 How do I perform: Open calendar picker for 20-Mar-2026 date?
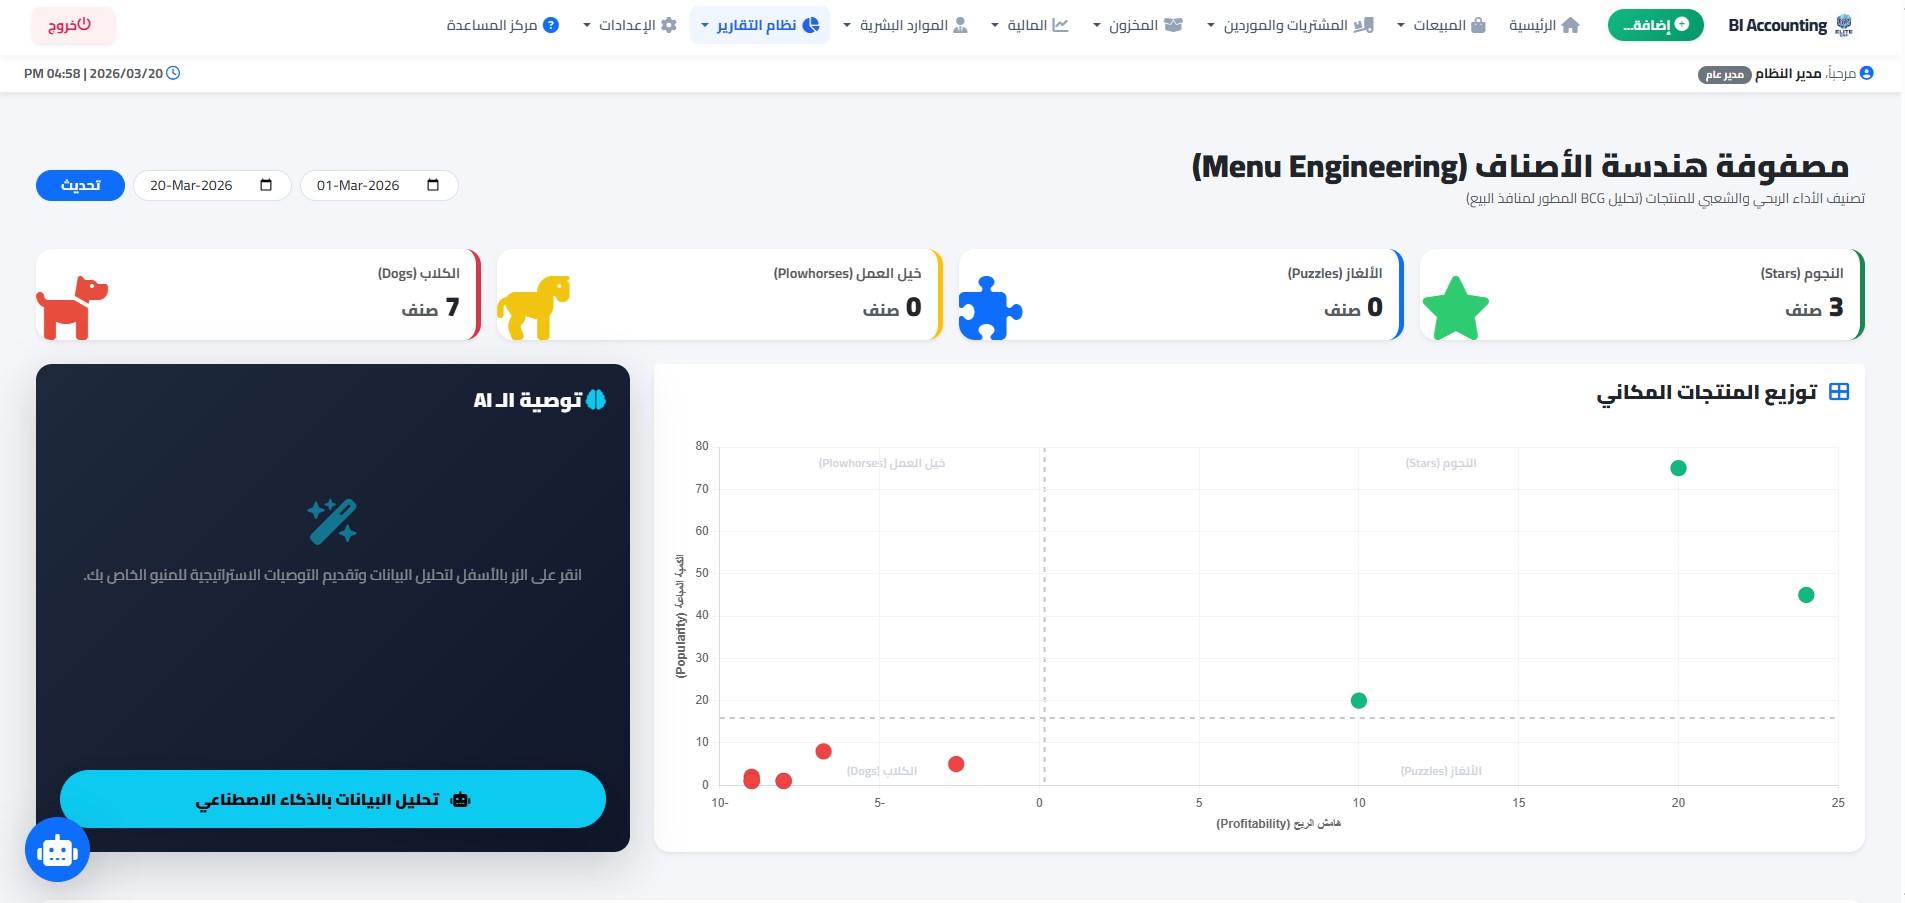point(266,185)
